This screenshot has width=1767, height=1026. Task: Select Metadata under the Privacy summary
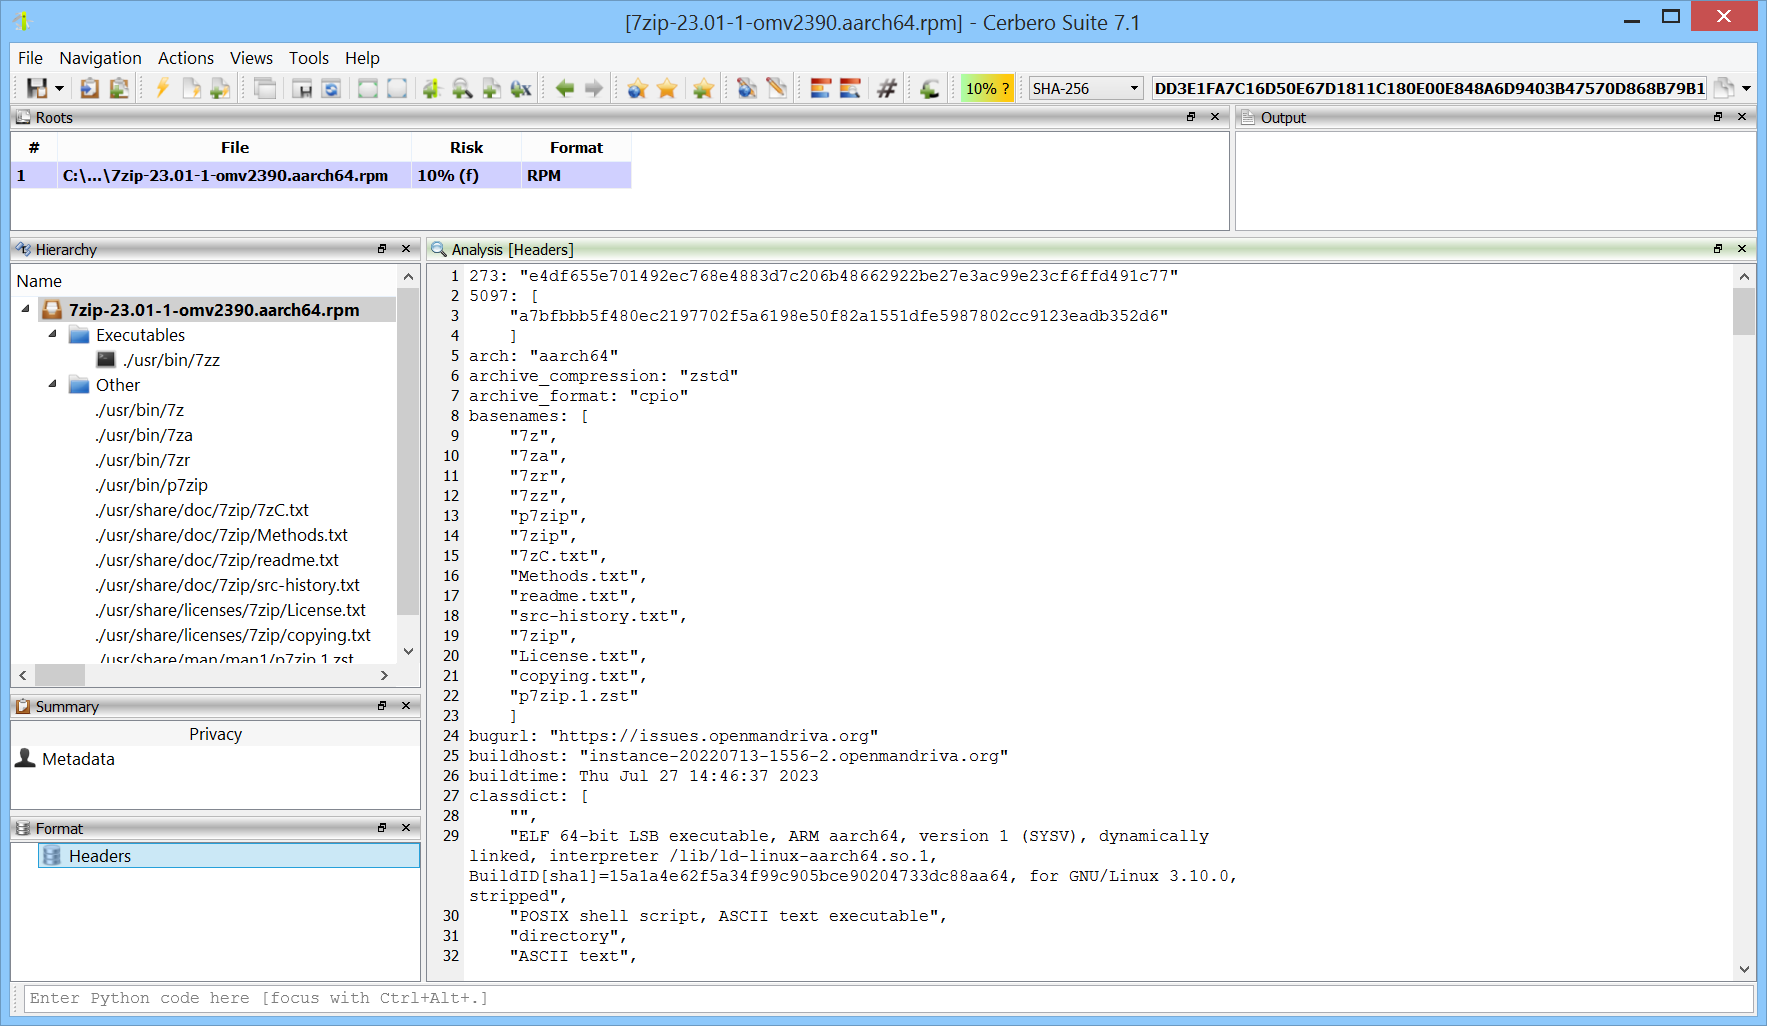coord(79,759)
